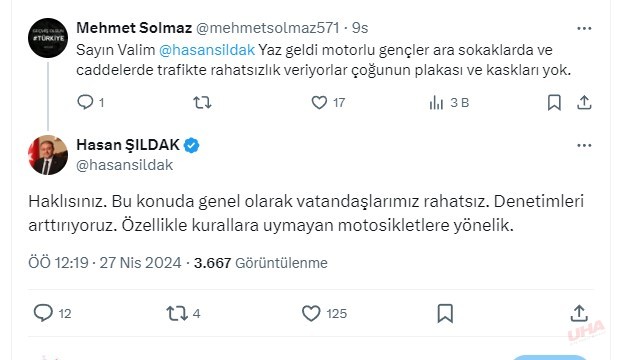The image size is (627, 360).
Task: Retweet Hasan ŞILDAK's tweet with 4 retweets
Action: pyautogui.click(x=177, y=314)
